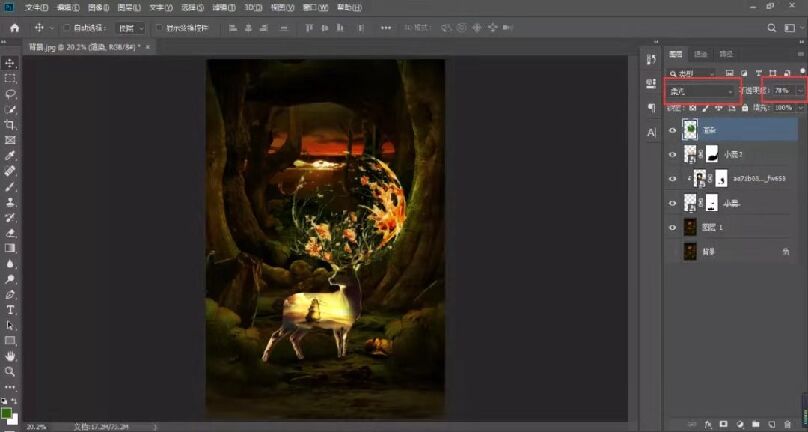This screenshot has width=808, height=432.
Task: Select the Blur tool
Action: (x=10, y=263)
